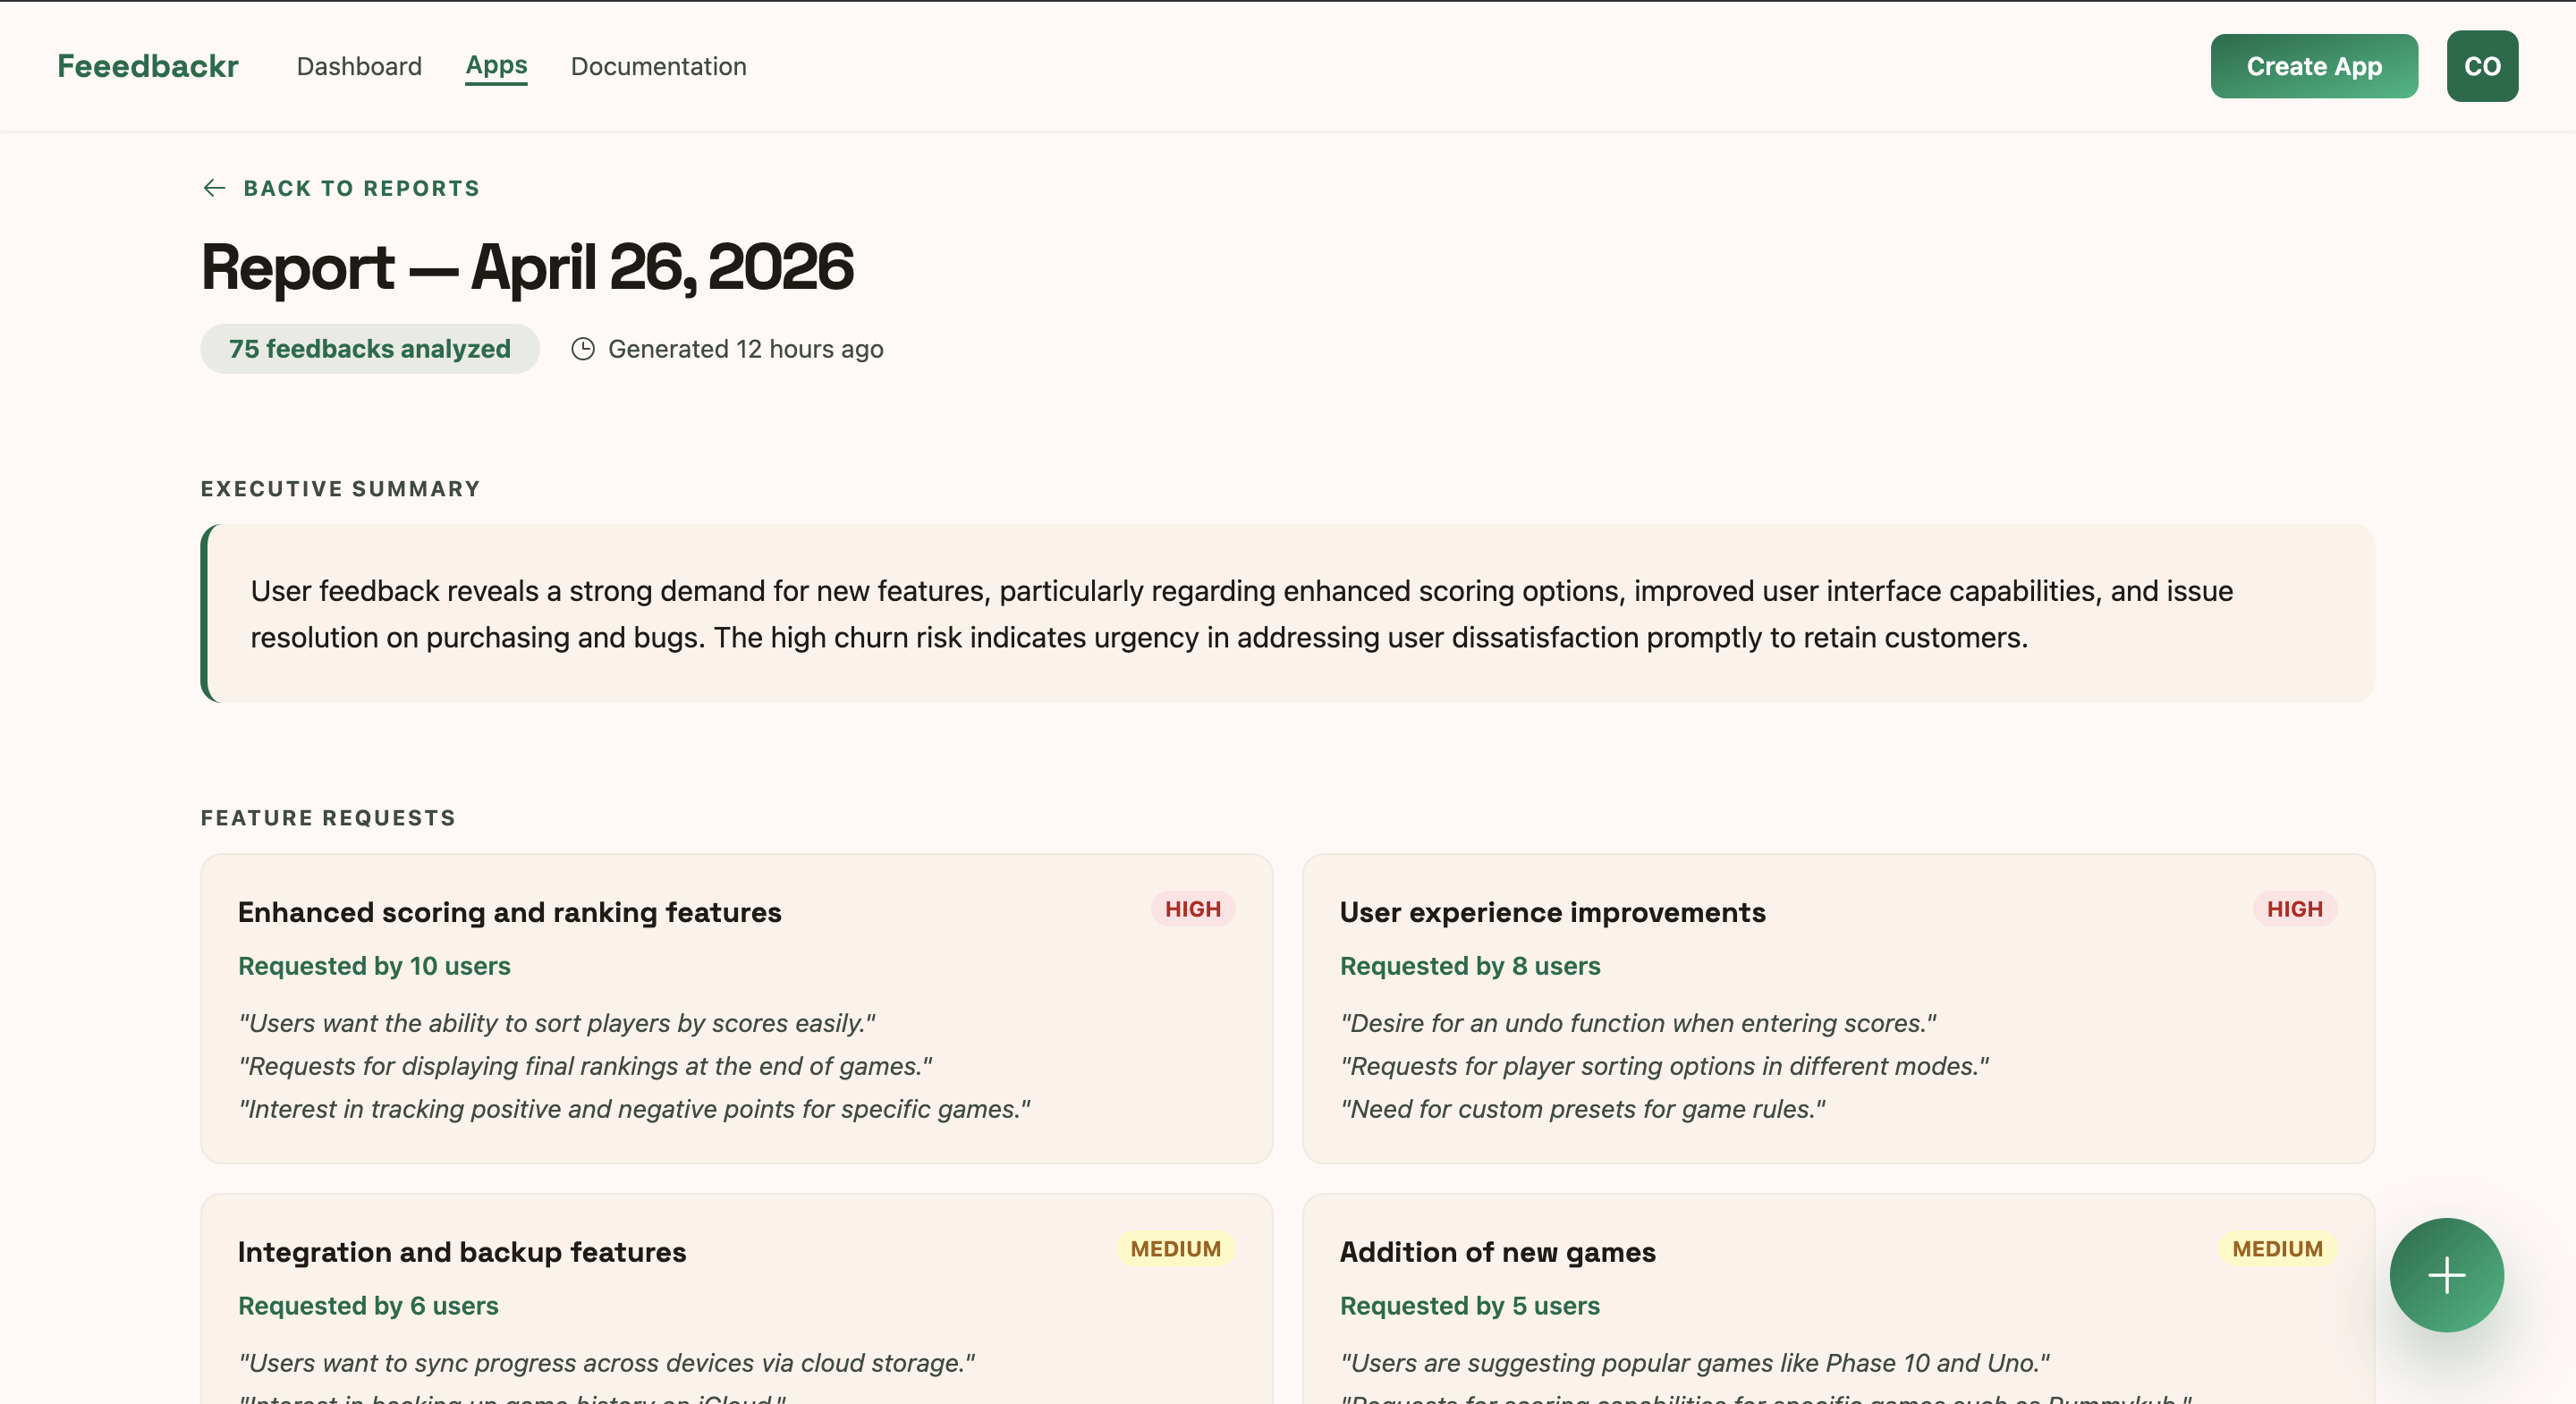Click the Requested by 8 users link
The image size is (2576, 1404).
click(x=1470, y=966)
